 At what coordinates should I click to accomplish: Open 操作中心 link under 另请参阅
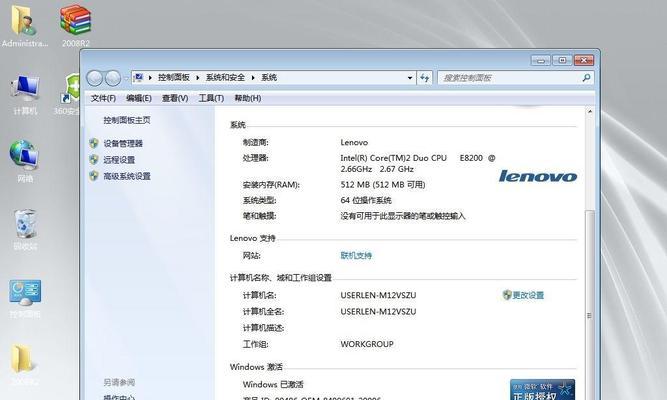click(x=120, y=397)
